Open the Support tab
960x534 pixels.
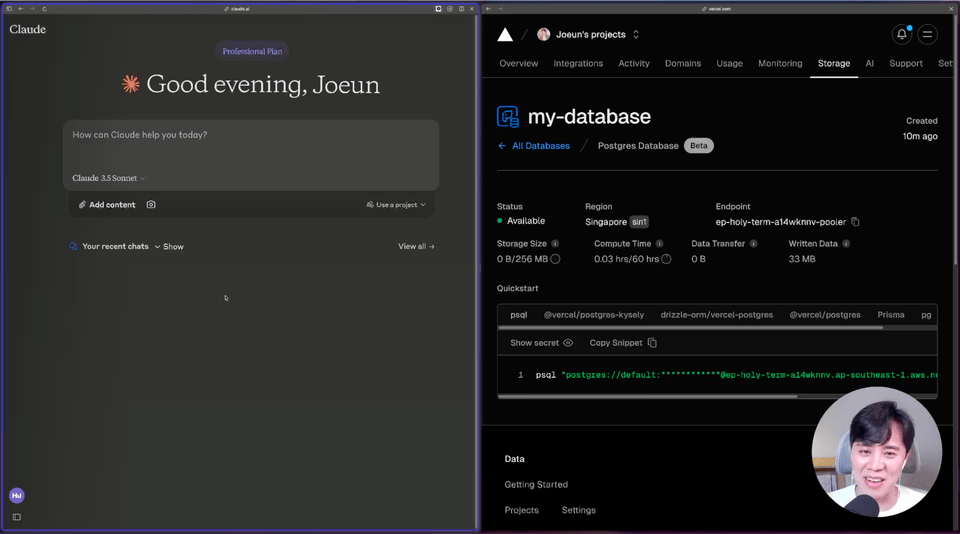point(906,63)
